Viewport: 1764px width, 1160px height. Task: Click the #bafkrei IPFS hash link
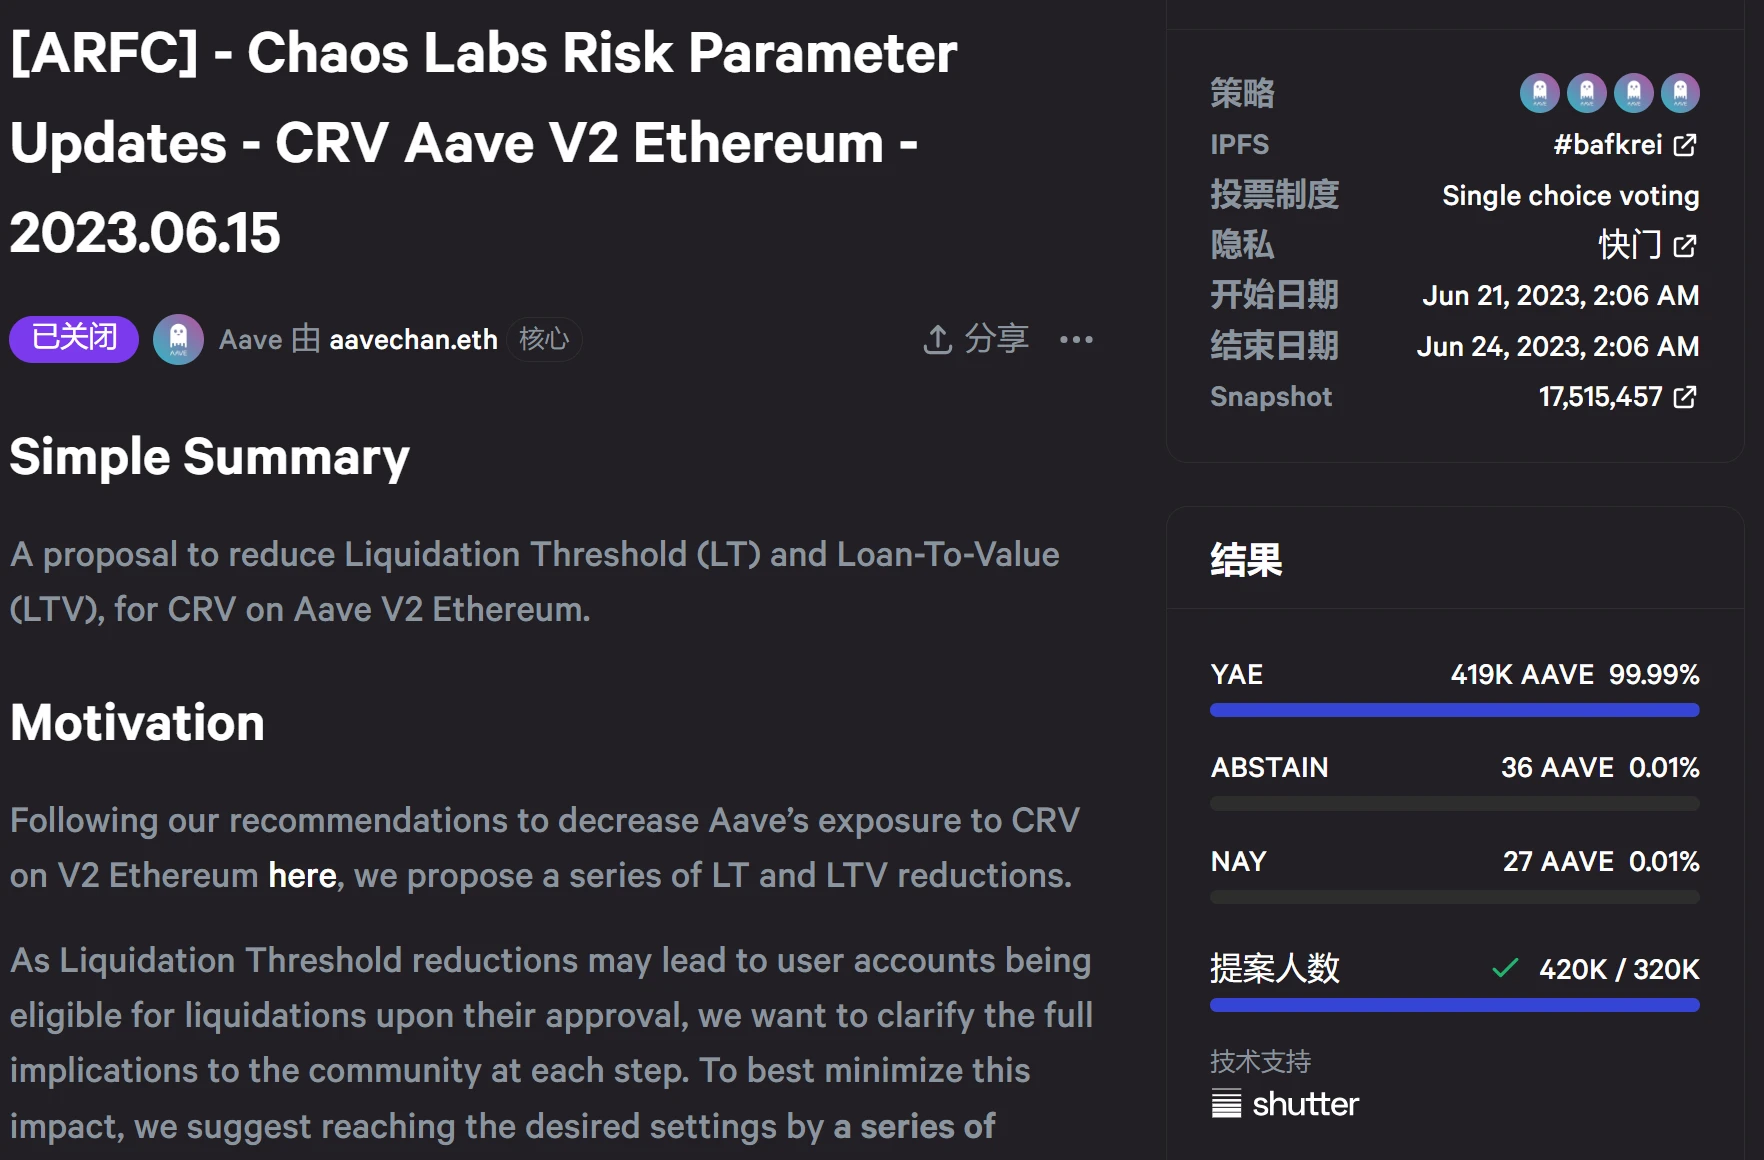click(1607, 145)
